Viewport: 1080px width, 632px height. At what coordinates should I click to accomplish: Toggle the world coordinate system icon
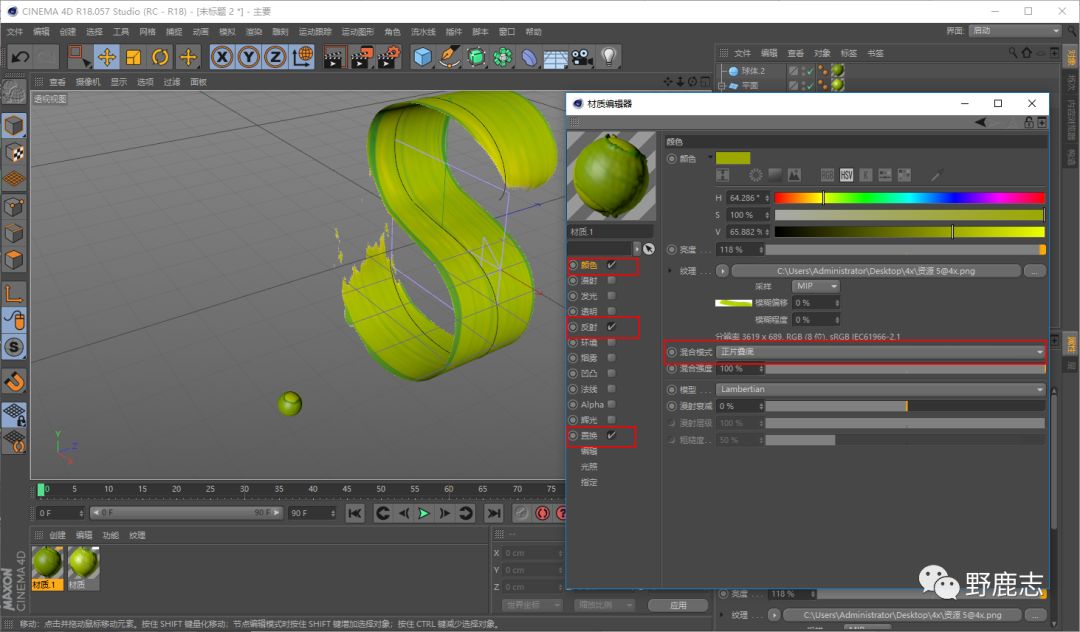pos(302,57)
